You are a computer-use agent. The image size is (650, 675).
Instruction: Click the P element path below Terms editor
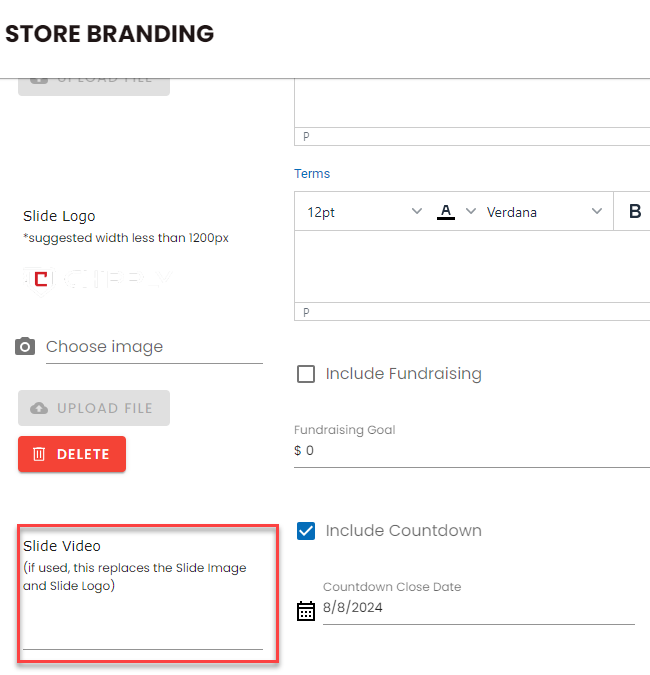point(306,313)
